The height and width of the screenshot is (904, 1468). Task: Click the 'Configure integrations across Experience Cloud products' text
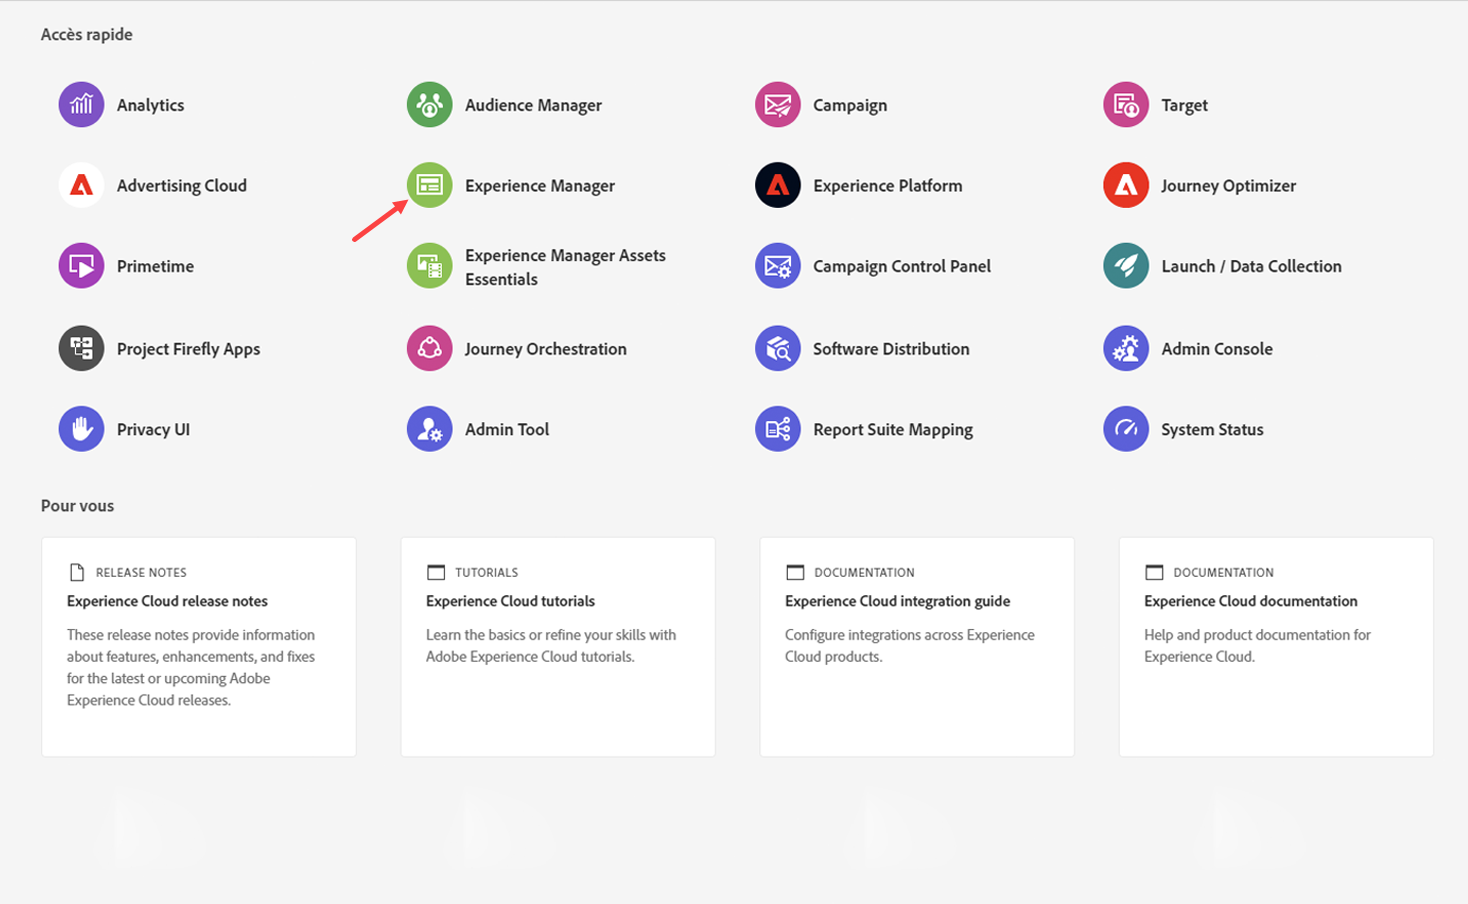point(910,646)
